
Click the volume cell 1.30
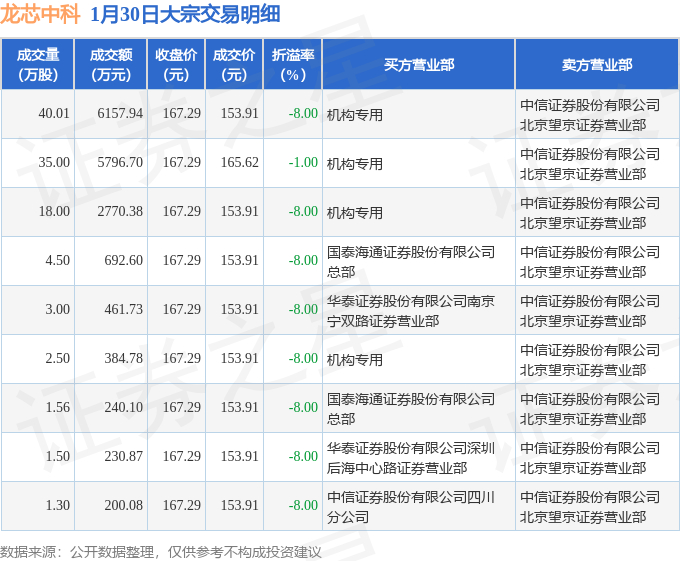point(57,506)
